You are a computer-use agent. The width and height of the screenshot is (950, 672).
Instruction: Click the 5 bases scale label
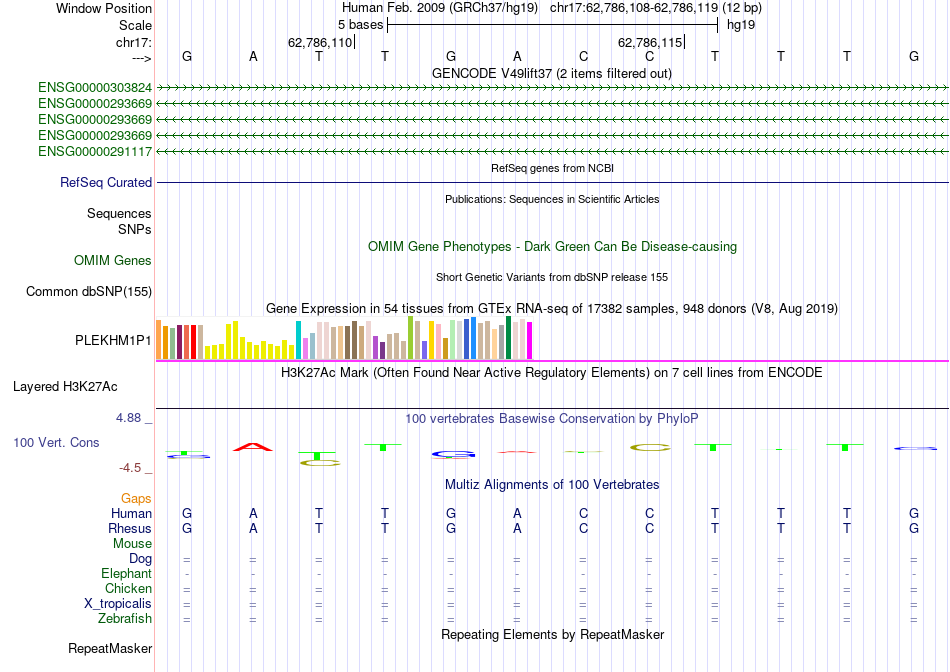[360, 25]
